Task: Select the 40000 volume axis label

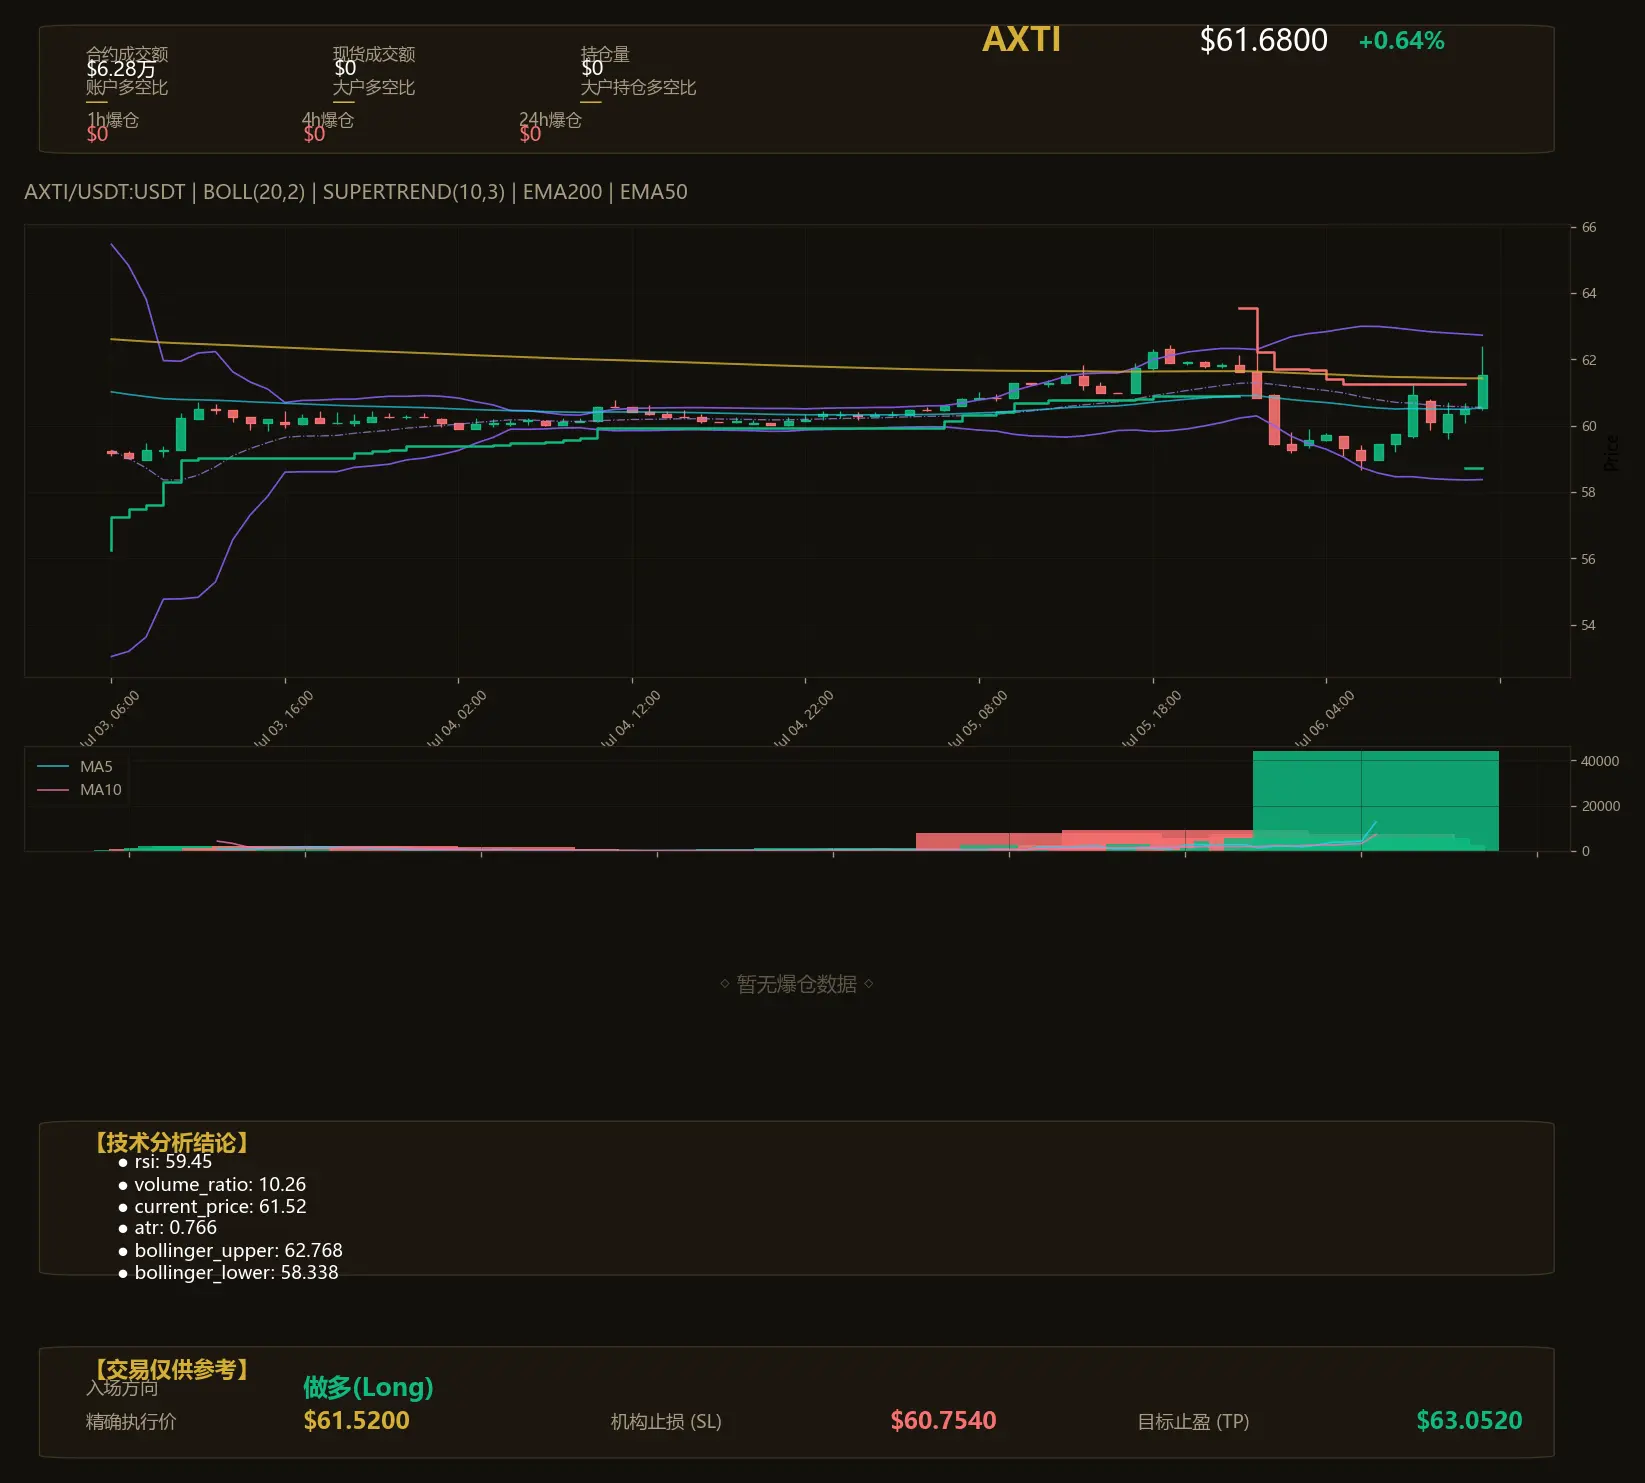Action: 1600,761
